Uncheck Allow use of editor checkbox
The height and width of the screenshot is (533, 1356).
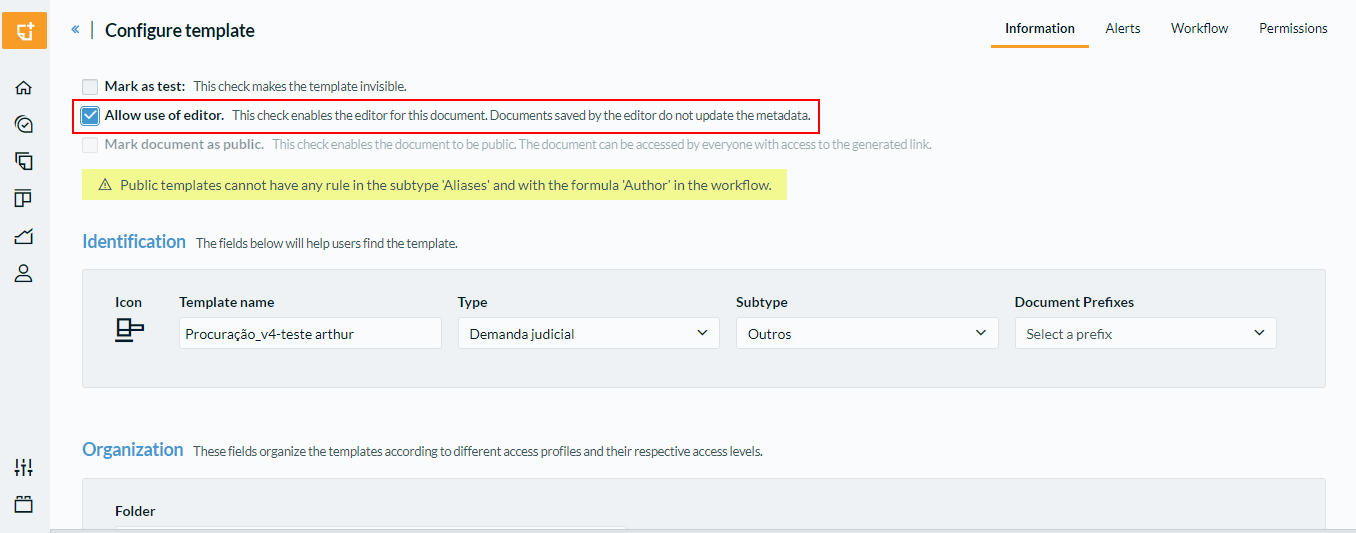pos(90,116)
